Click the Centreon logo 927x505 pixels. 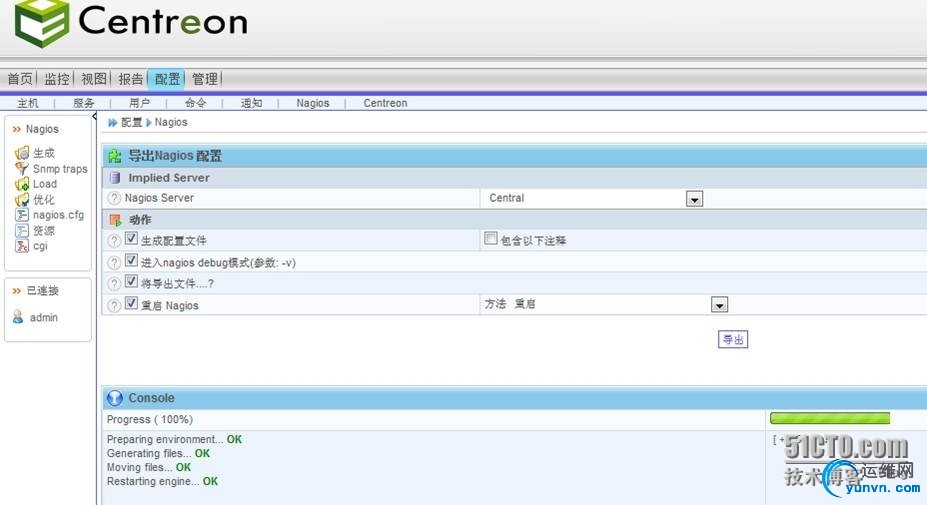(131, 22)
